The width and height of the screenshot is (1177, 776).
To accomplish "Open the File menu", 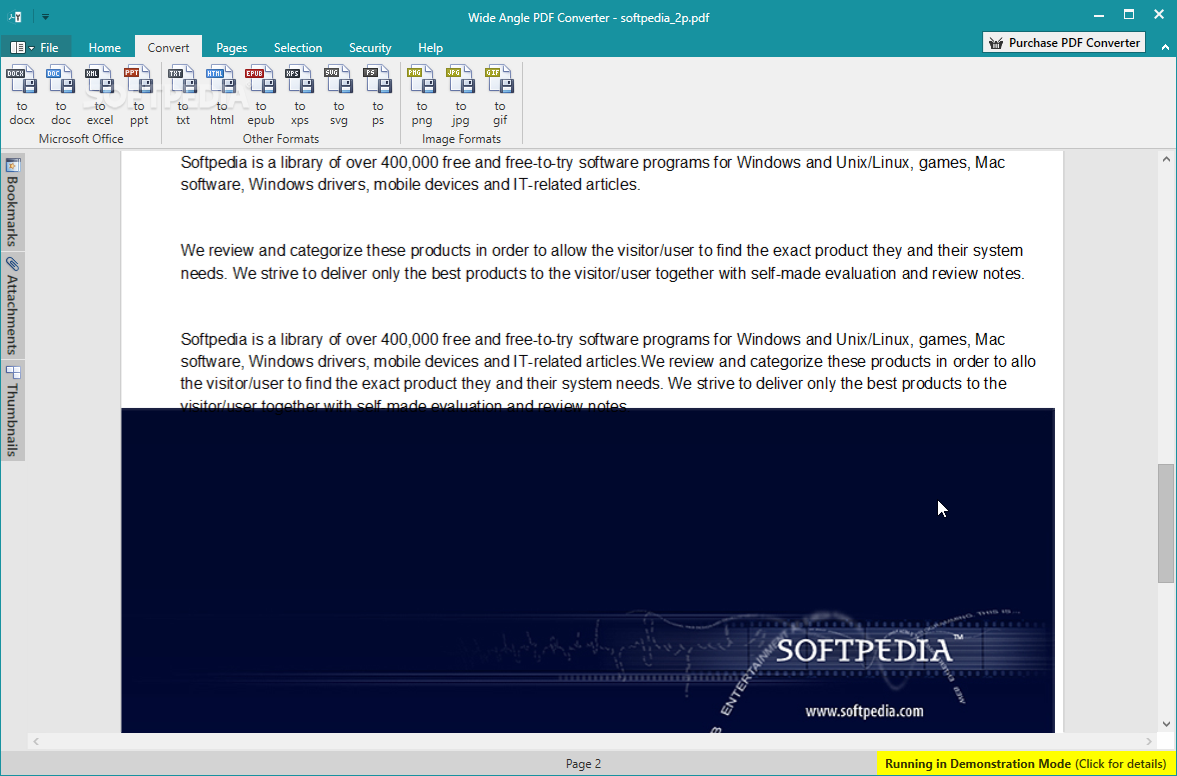I will pyautogui.click(x=35, y=47).
